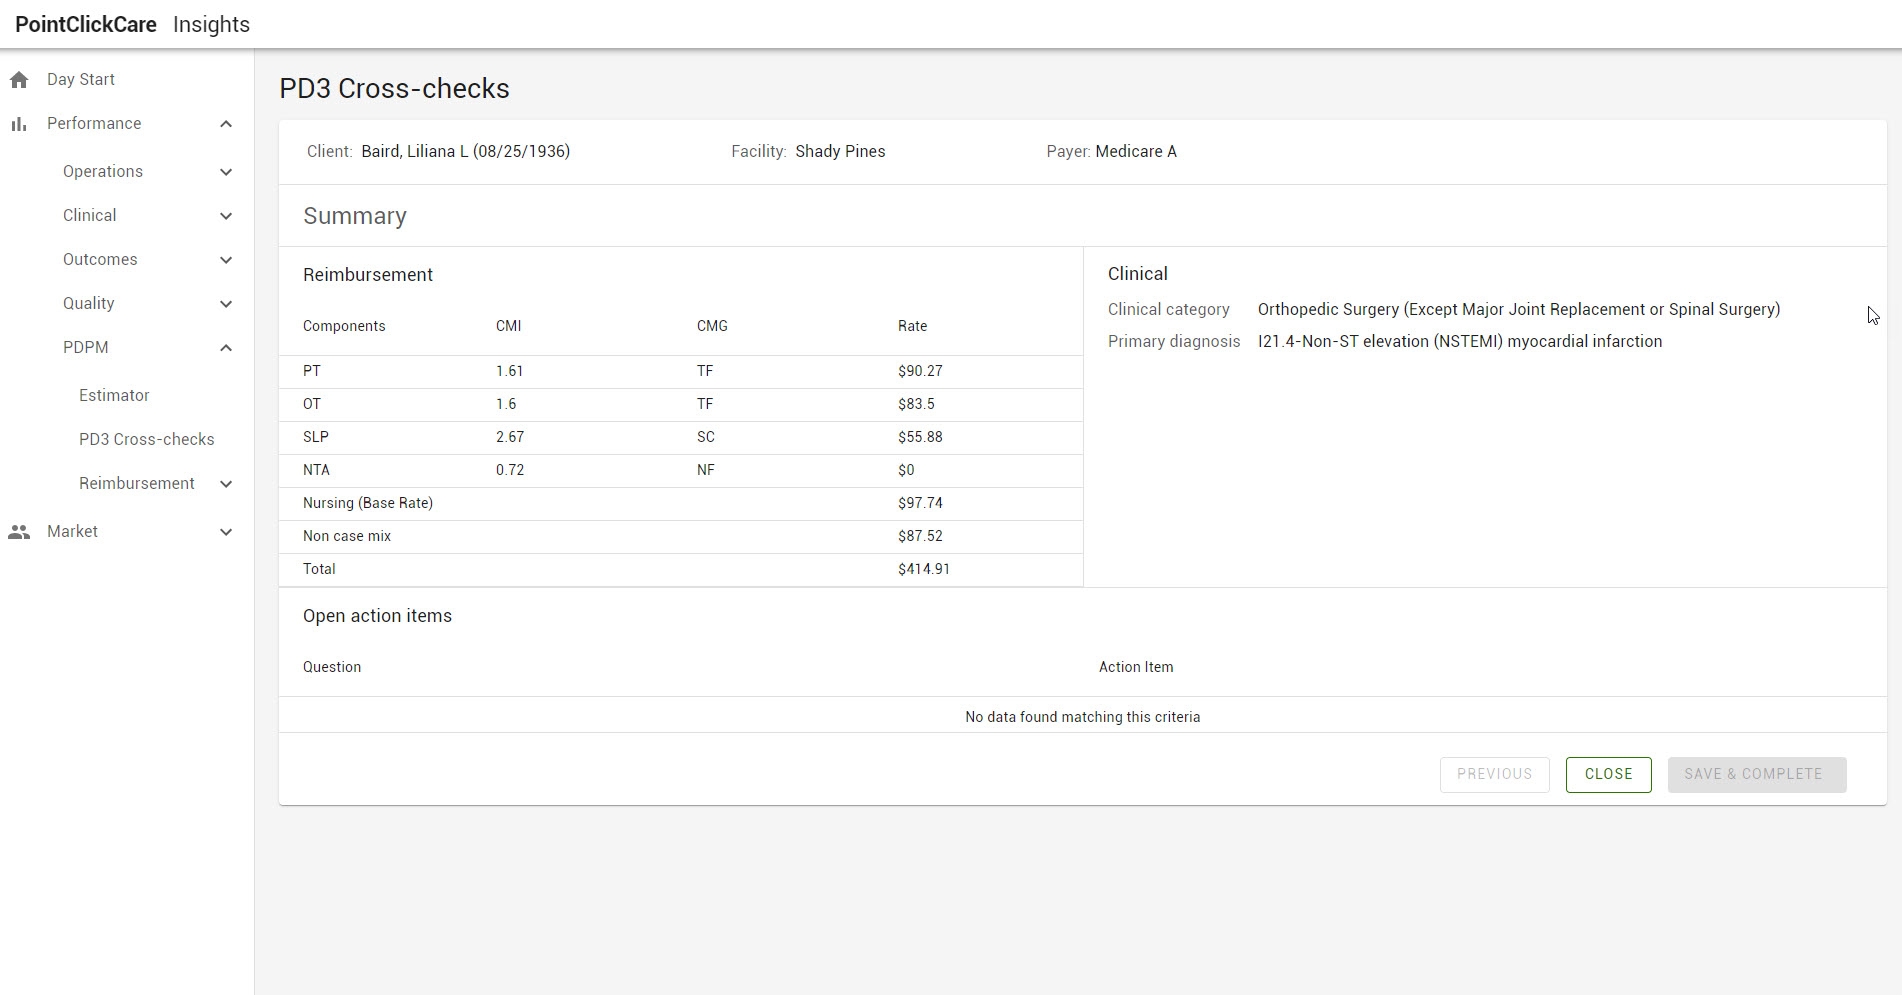
Task: Expand the Quality chevron
Action: 226,304
